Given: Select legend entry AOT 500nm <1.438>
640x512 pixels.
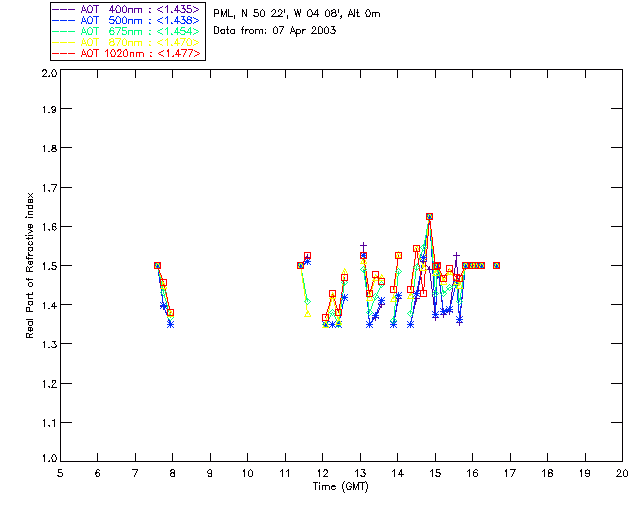Looking at the screenshot, I should pos(126,20).
